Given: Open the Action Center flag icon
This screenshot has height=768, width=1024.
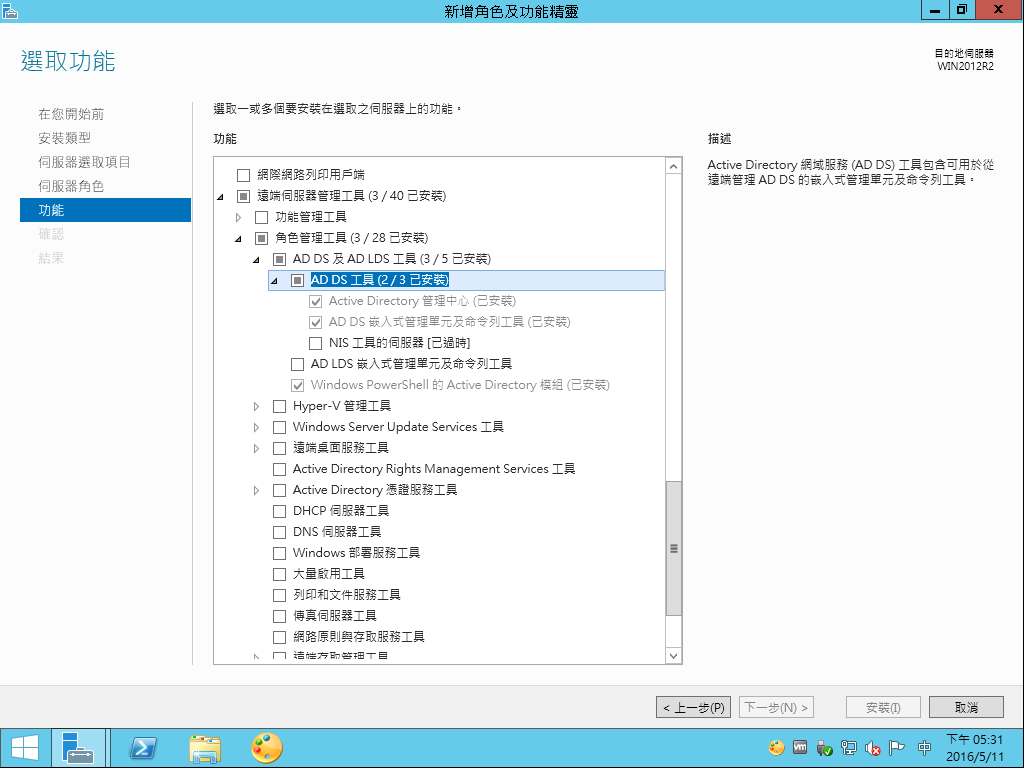Looking at the screenshot, I should click(896, 747).
